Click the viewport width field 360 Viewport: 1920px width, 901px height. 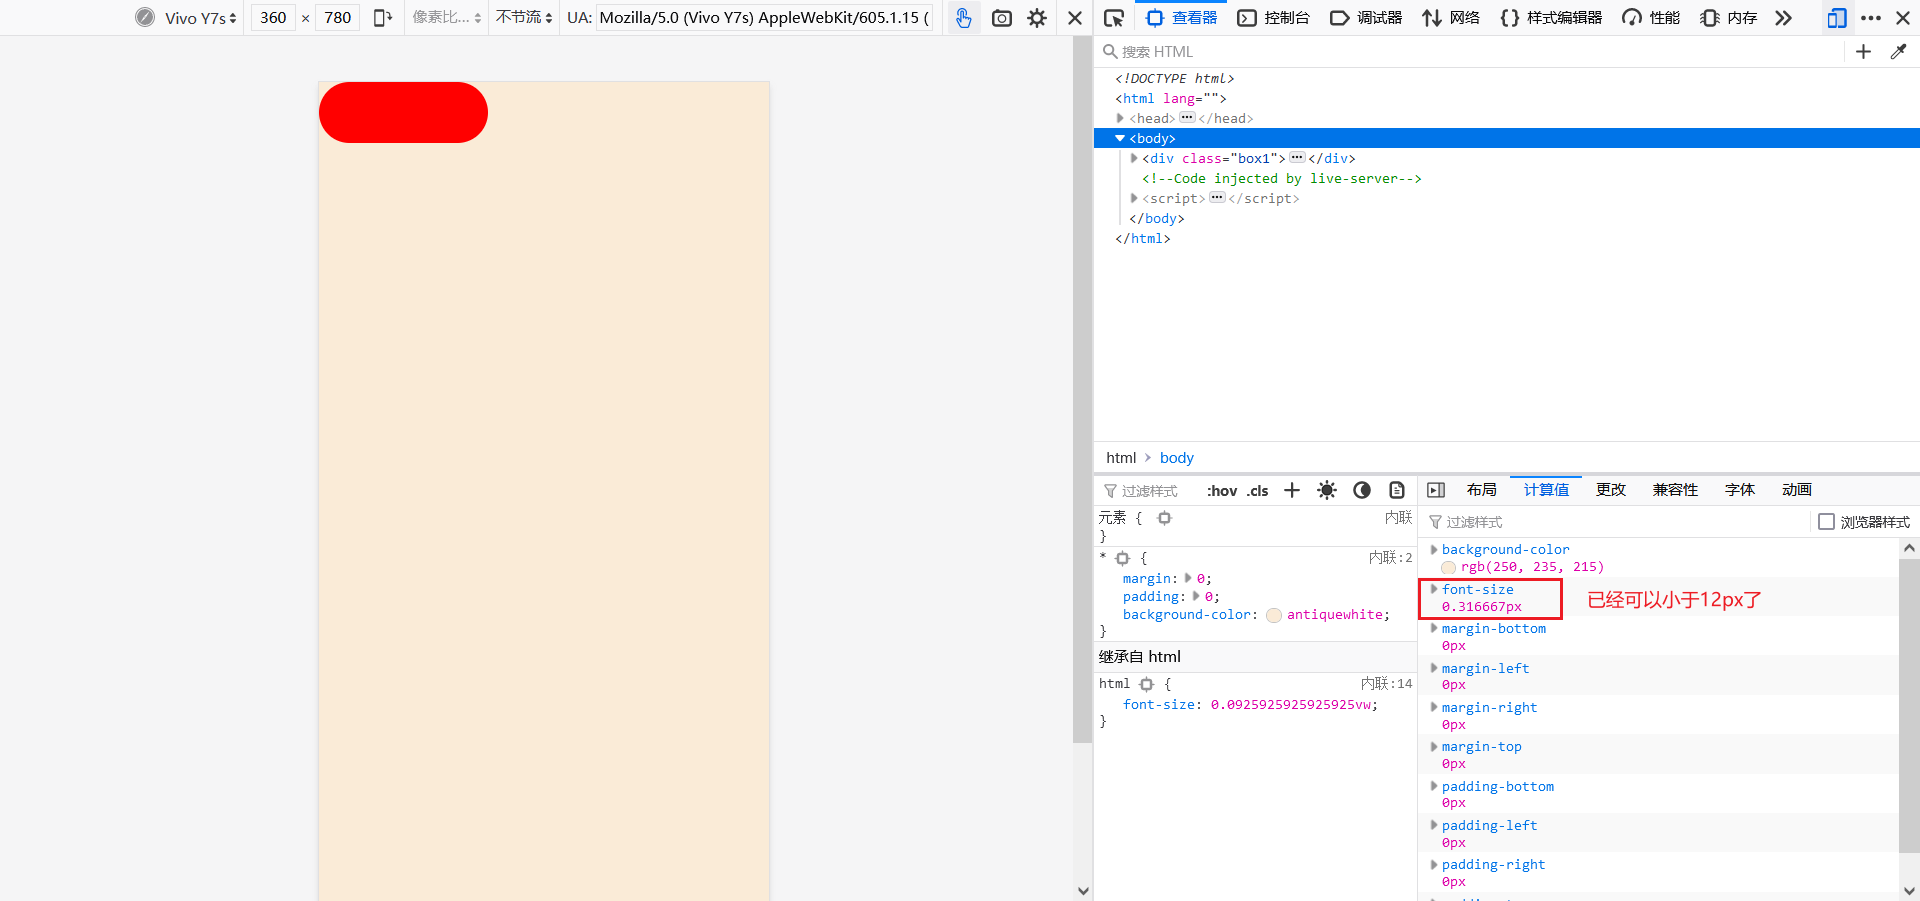(273, 18)
